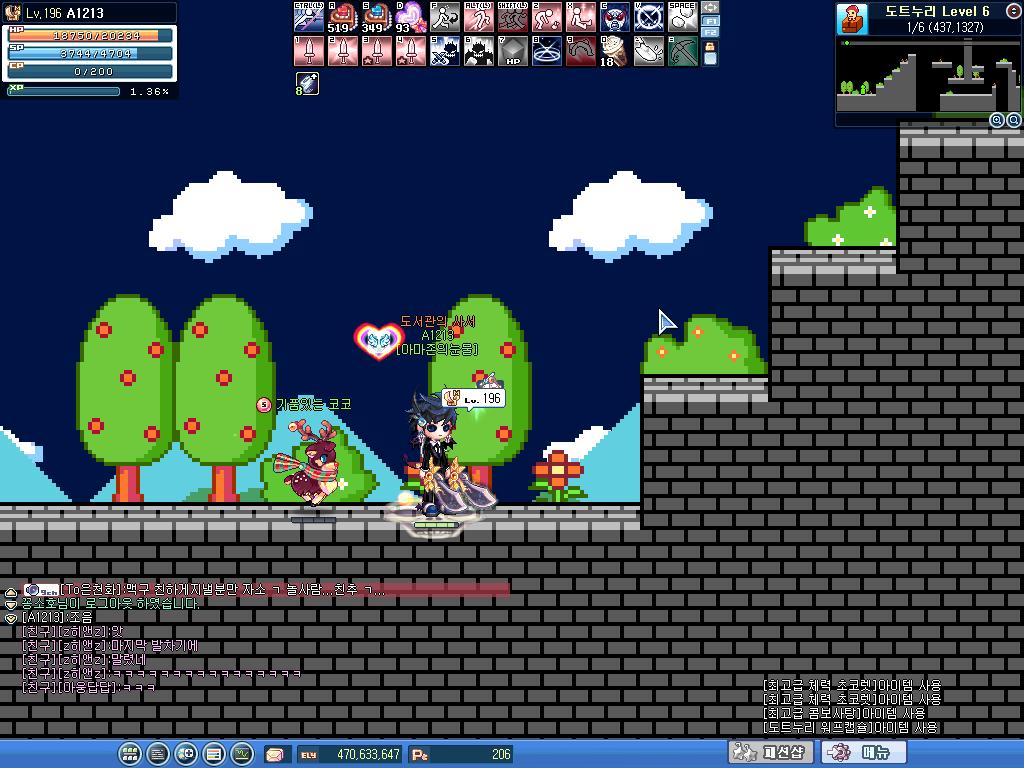The width and height of the screenshot is (1024, 768).
Task: Switch to quickslot page F1
Action: (710, 21)
